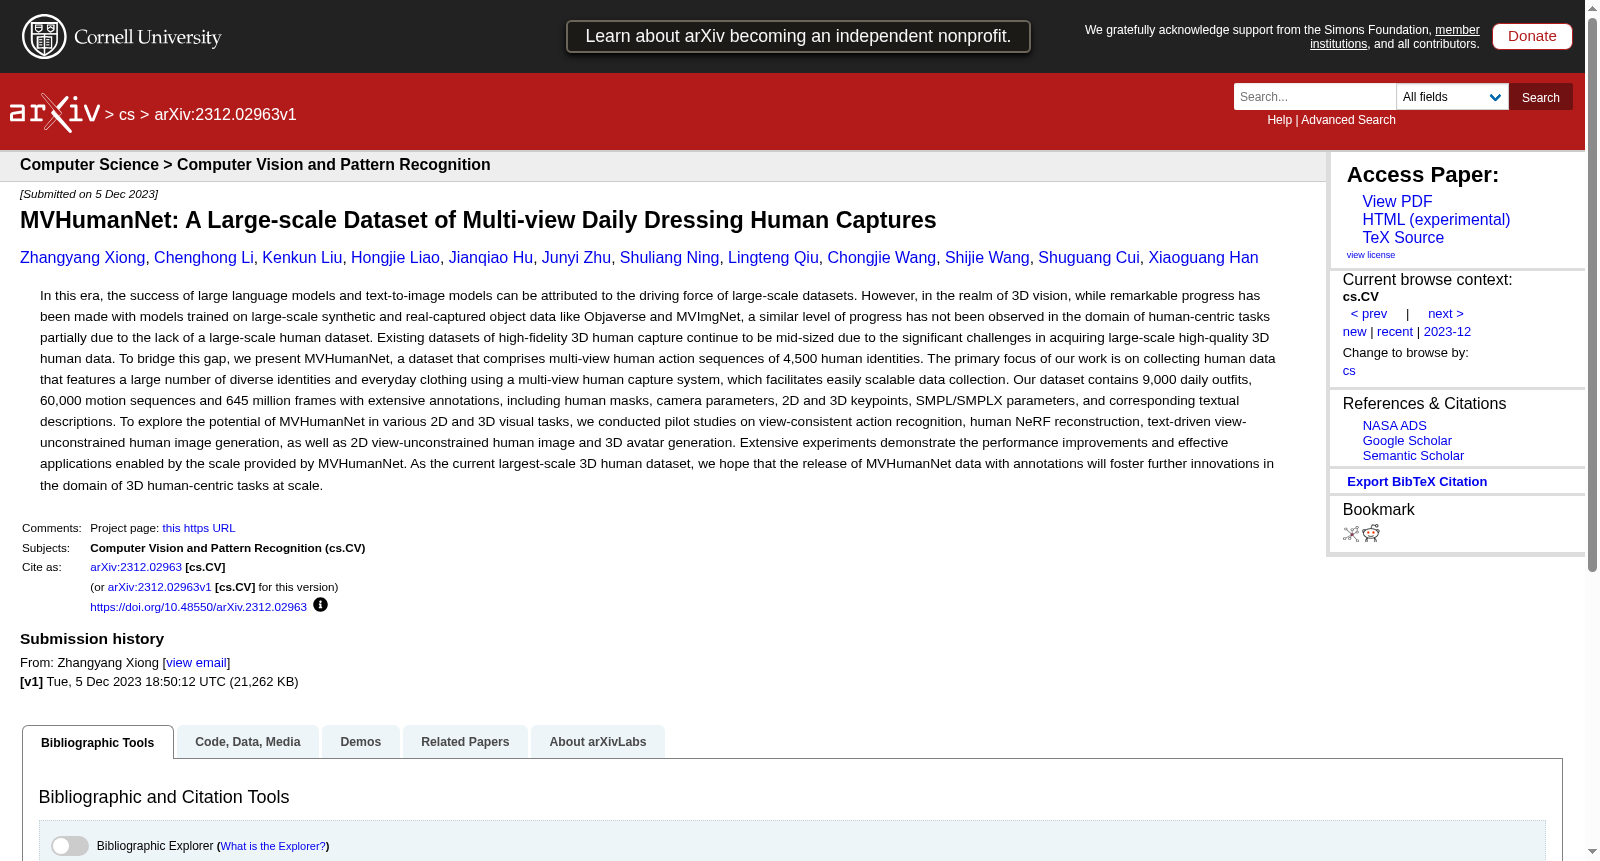Click the Donate button

[x=1532, y=36]
